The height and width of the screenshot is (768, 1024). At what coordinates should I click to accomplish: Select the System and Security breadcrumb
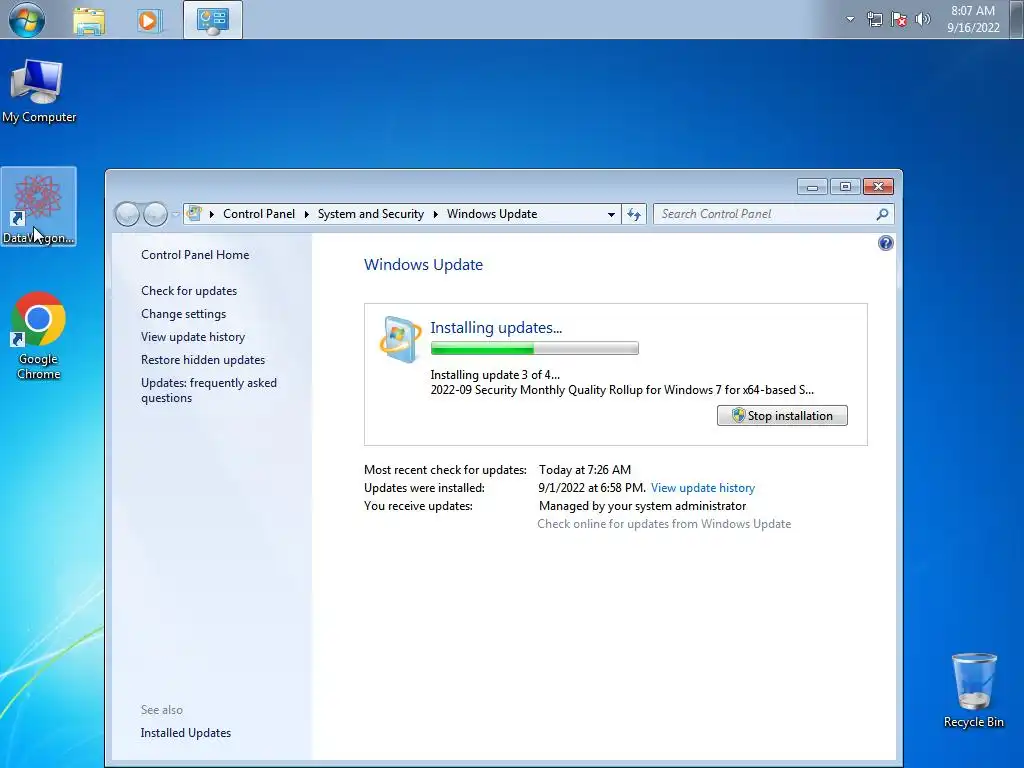pyautogui.click(x=370, y=214)
